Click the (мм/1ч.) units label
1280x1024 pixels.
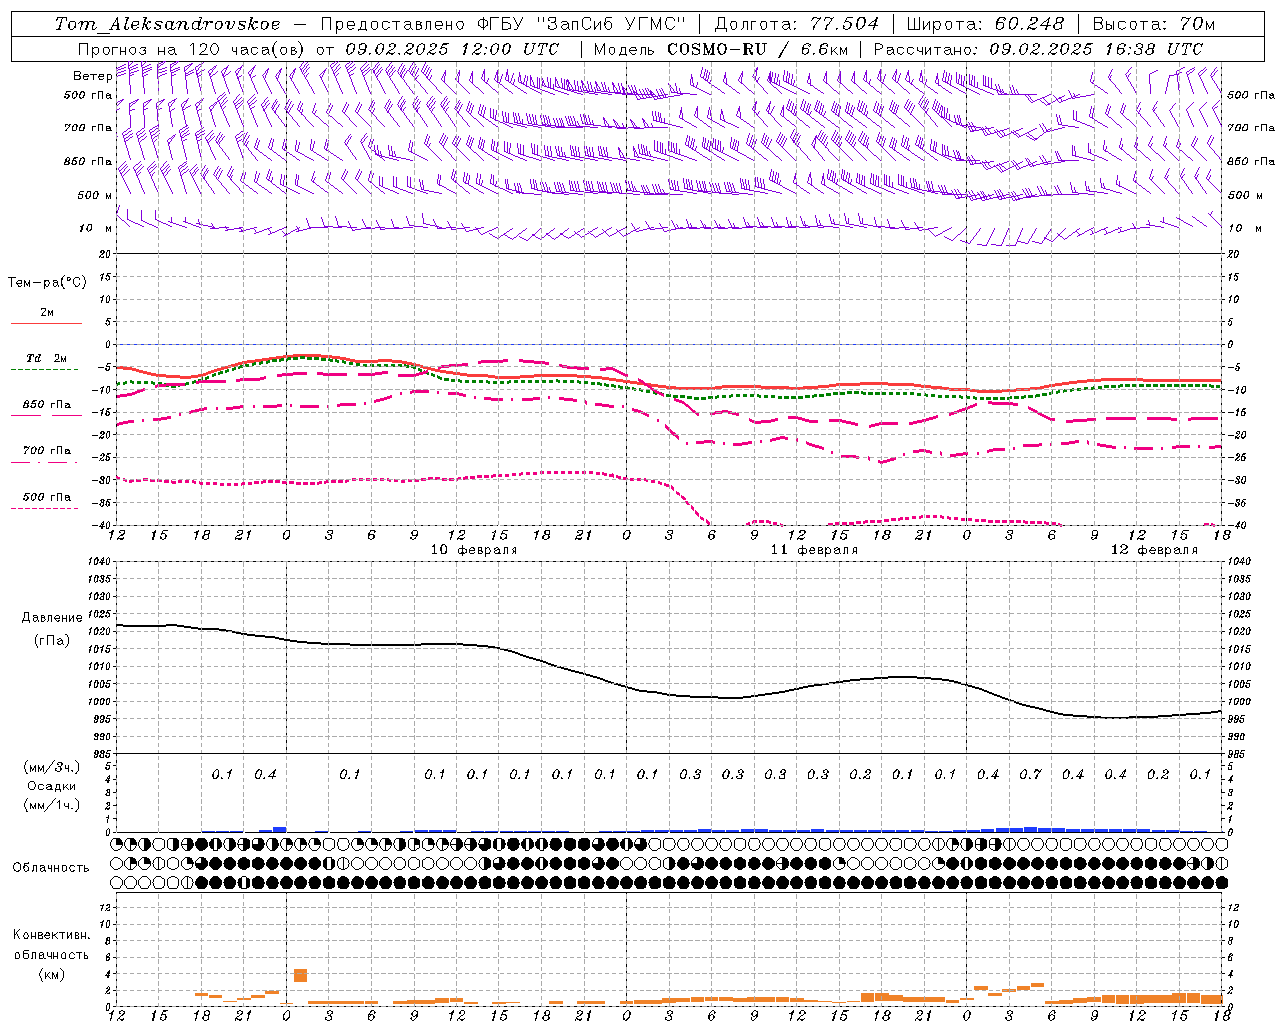point(53,805)
